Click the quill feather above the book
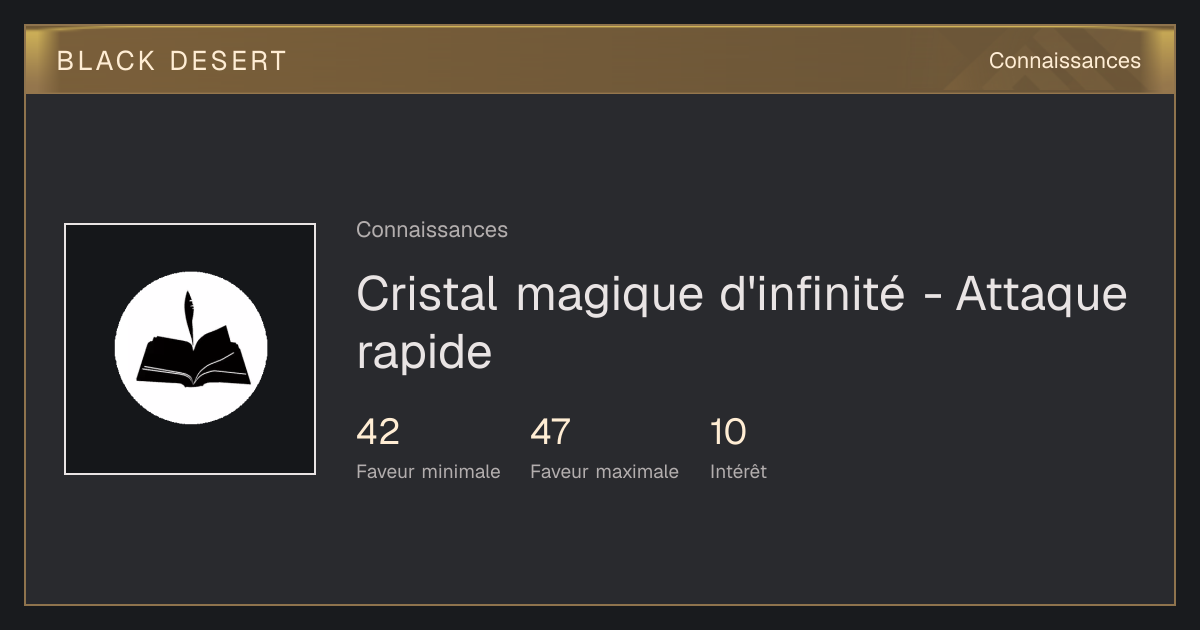Image resolution: width=1200 pixels, height=630 pixels. pos(188,313)
